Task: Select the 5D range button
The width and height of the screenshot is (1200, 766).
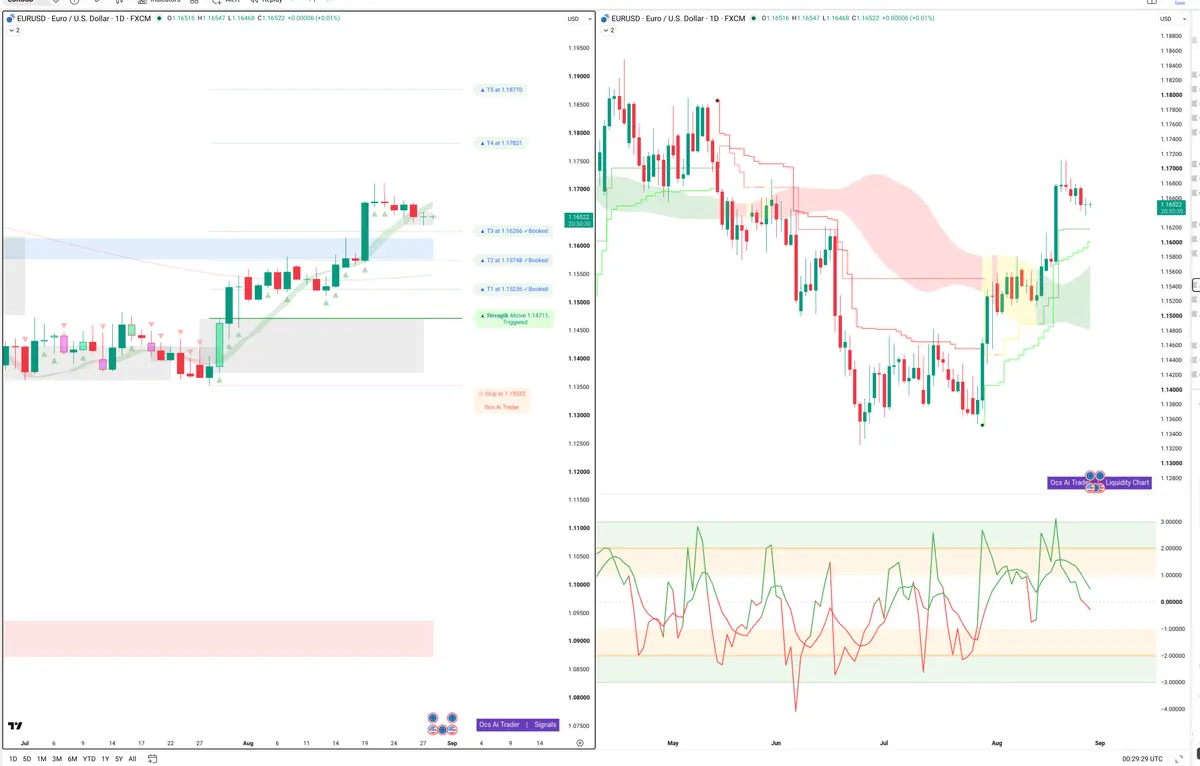Action: (27, 759)
